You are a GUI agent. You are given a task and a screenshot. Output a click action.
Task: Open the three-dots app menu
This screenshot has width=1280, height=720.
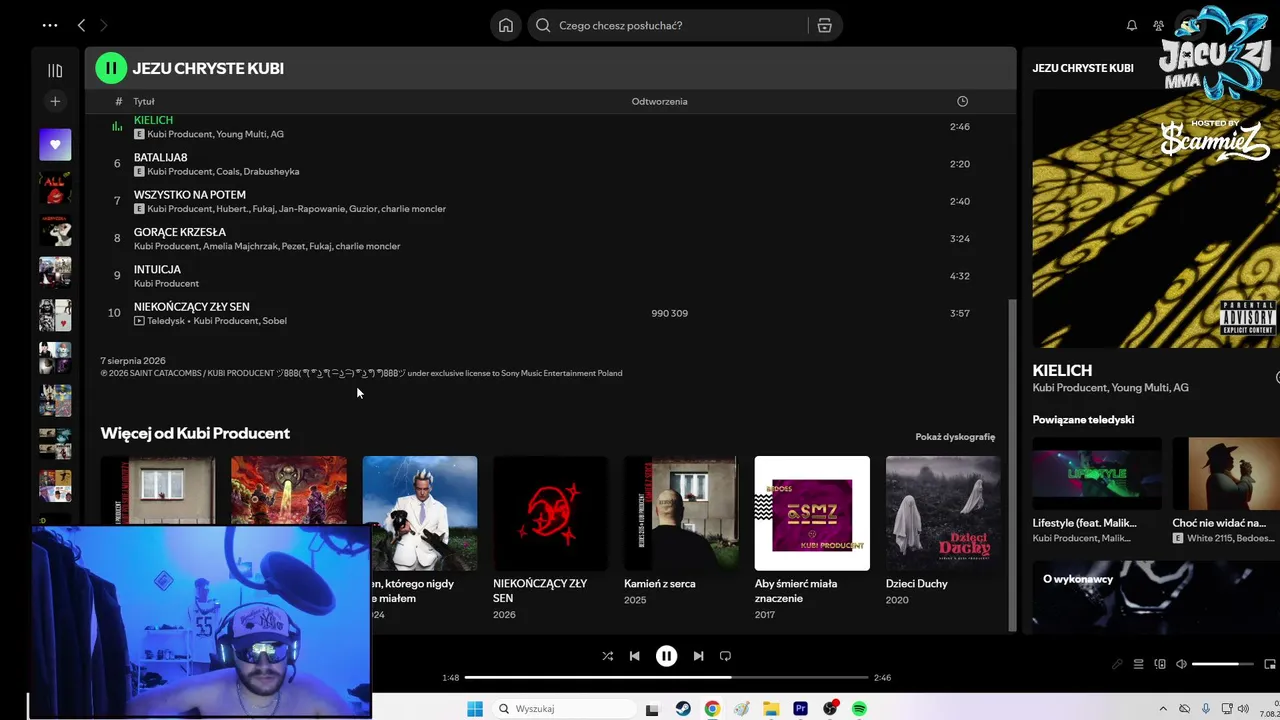coord(50,25)
